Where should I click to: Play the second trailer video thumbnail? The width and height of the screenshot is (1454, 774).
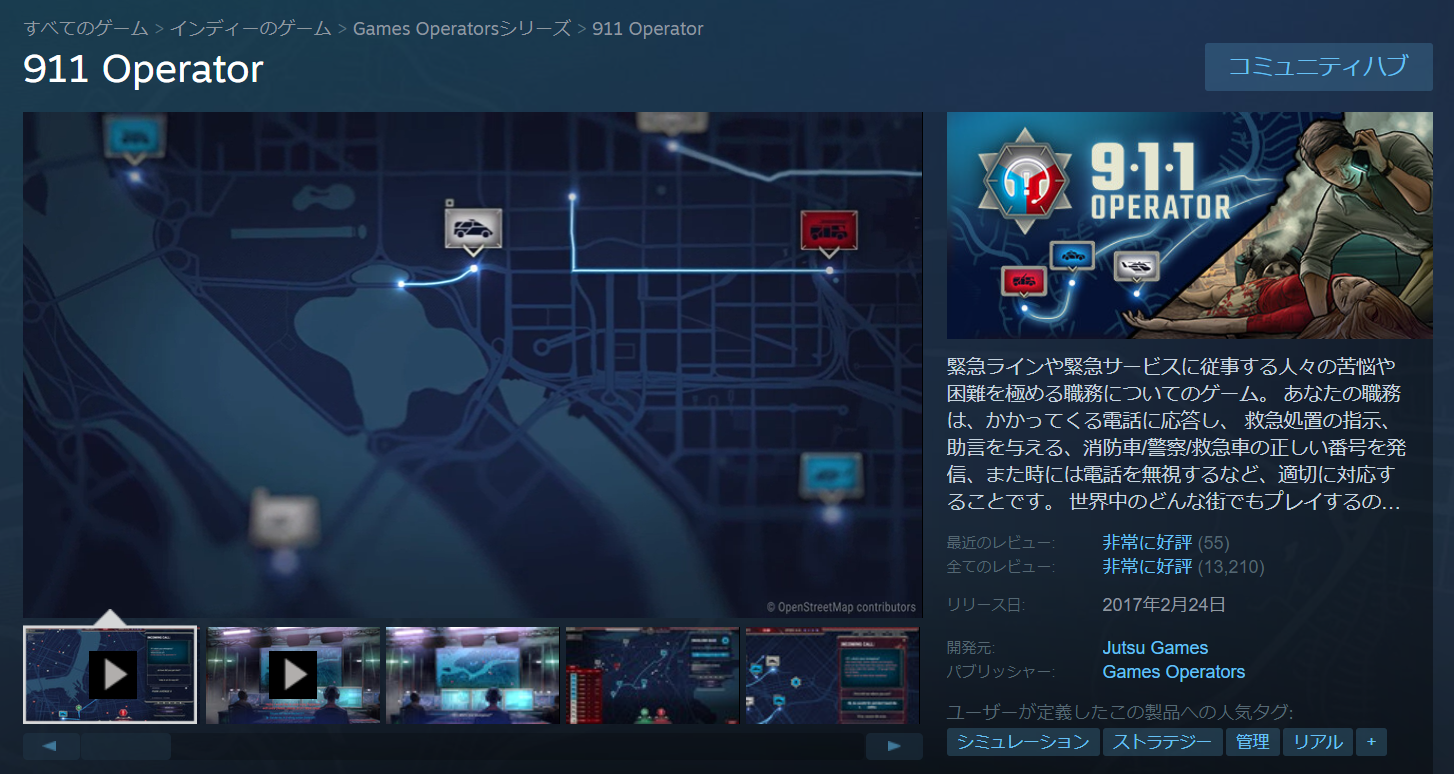click(x=292, y=675)
